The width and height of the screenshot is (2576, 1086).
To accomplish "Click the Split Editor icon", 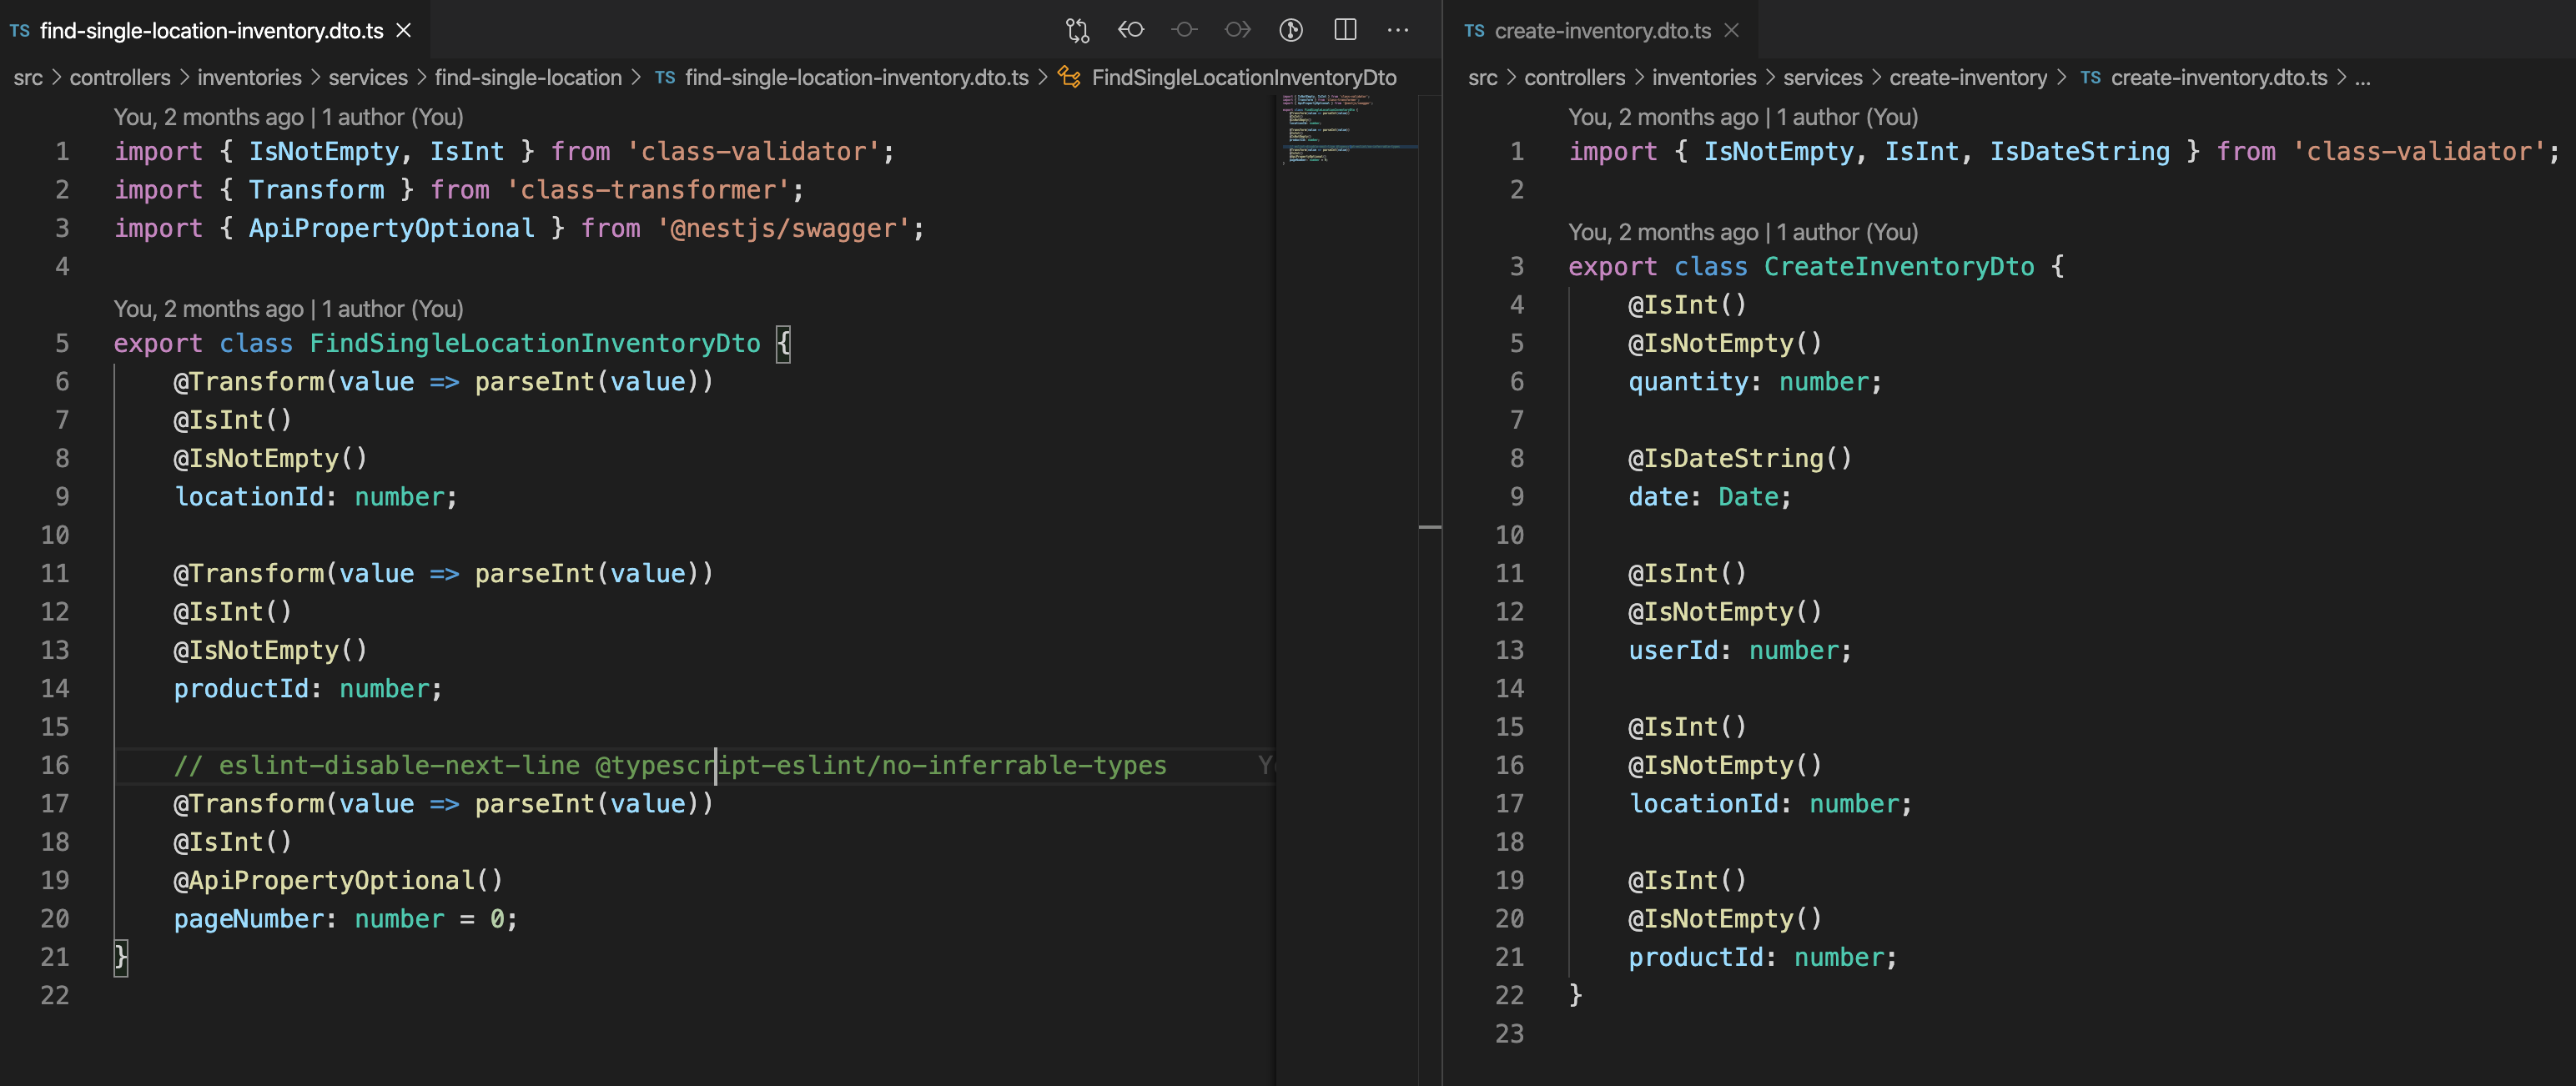I will pyautogui.click(x=1345, y=30).
